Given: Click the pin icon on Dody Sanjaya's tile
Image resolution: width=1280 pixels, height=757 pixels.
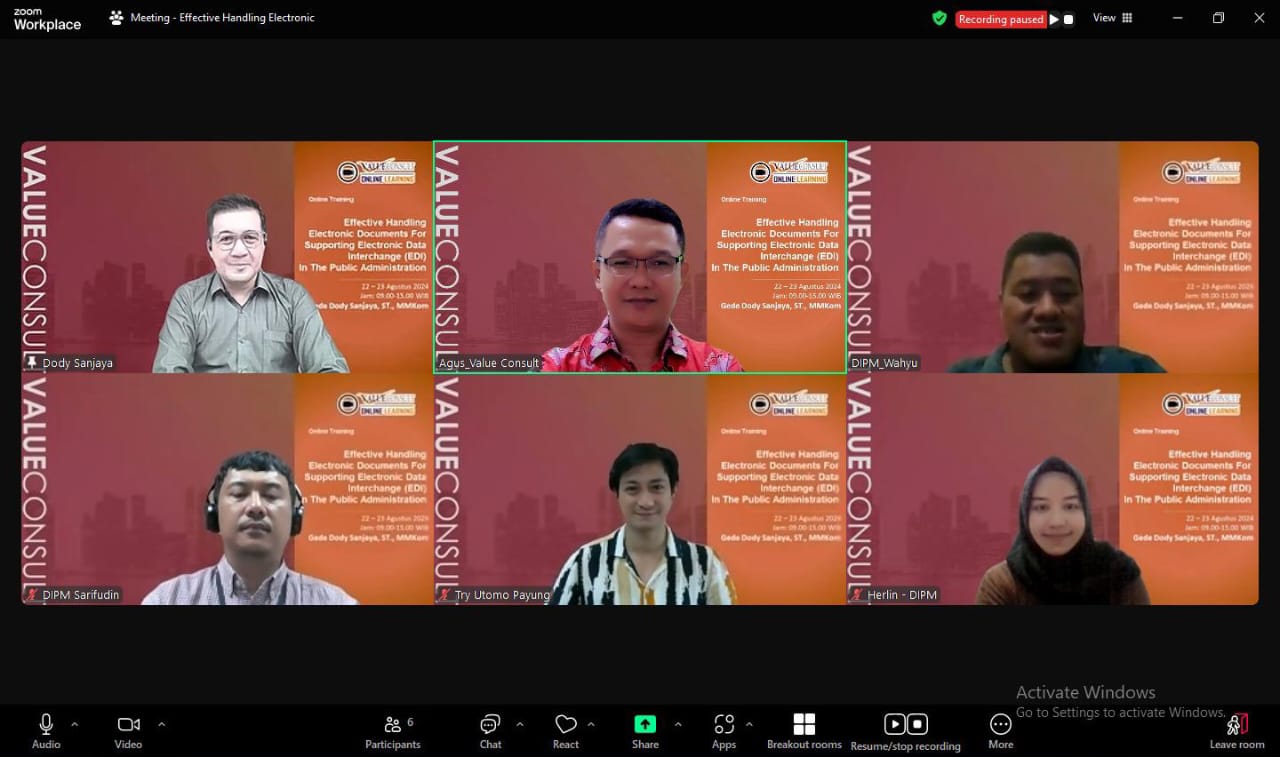Looking at the screenshot, I should (x=32, y=363).
